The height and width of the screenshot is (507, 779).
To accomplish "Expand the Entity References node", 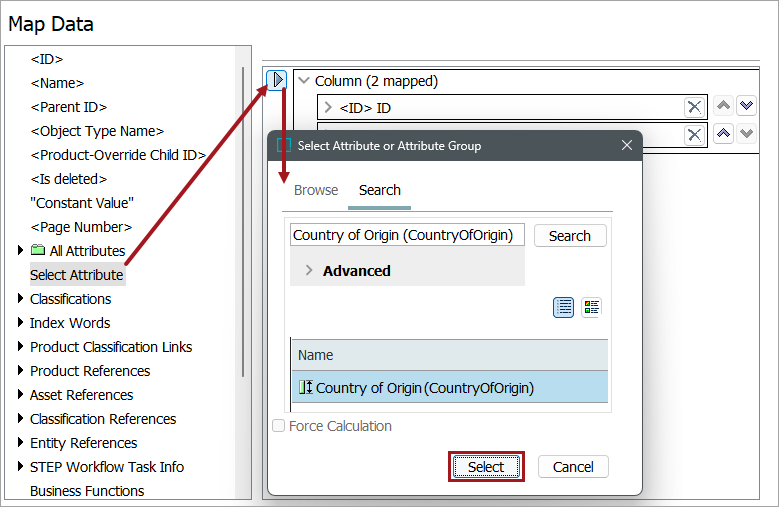I will [x=20, y=442].
